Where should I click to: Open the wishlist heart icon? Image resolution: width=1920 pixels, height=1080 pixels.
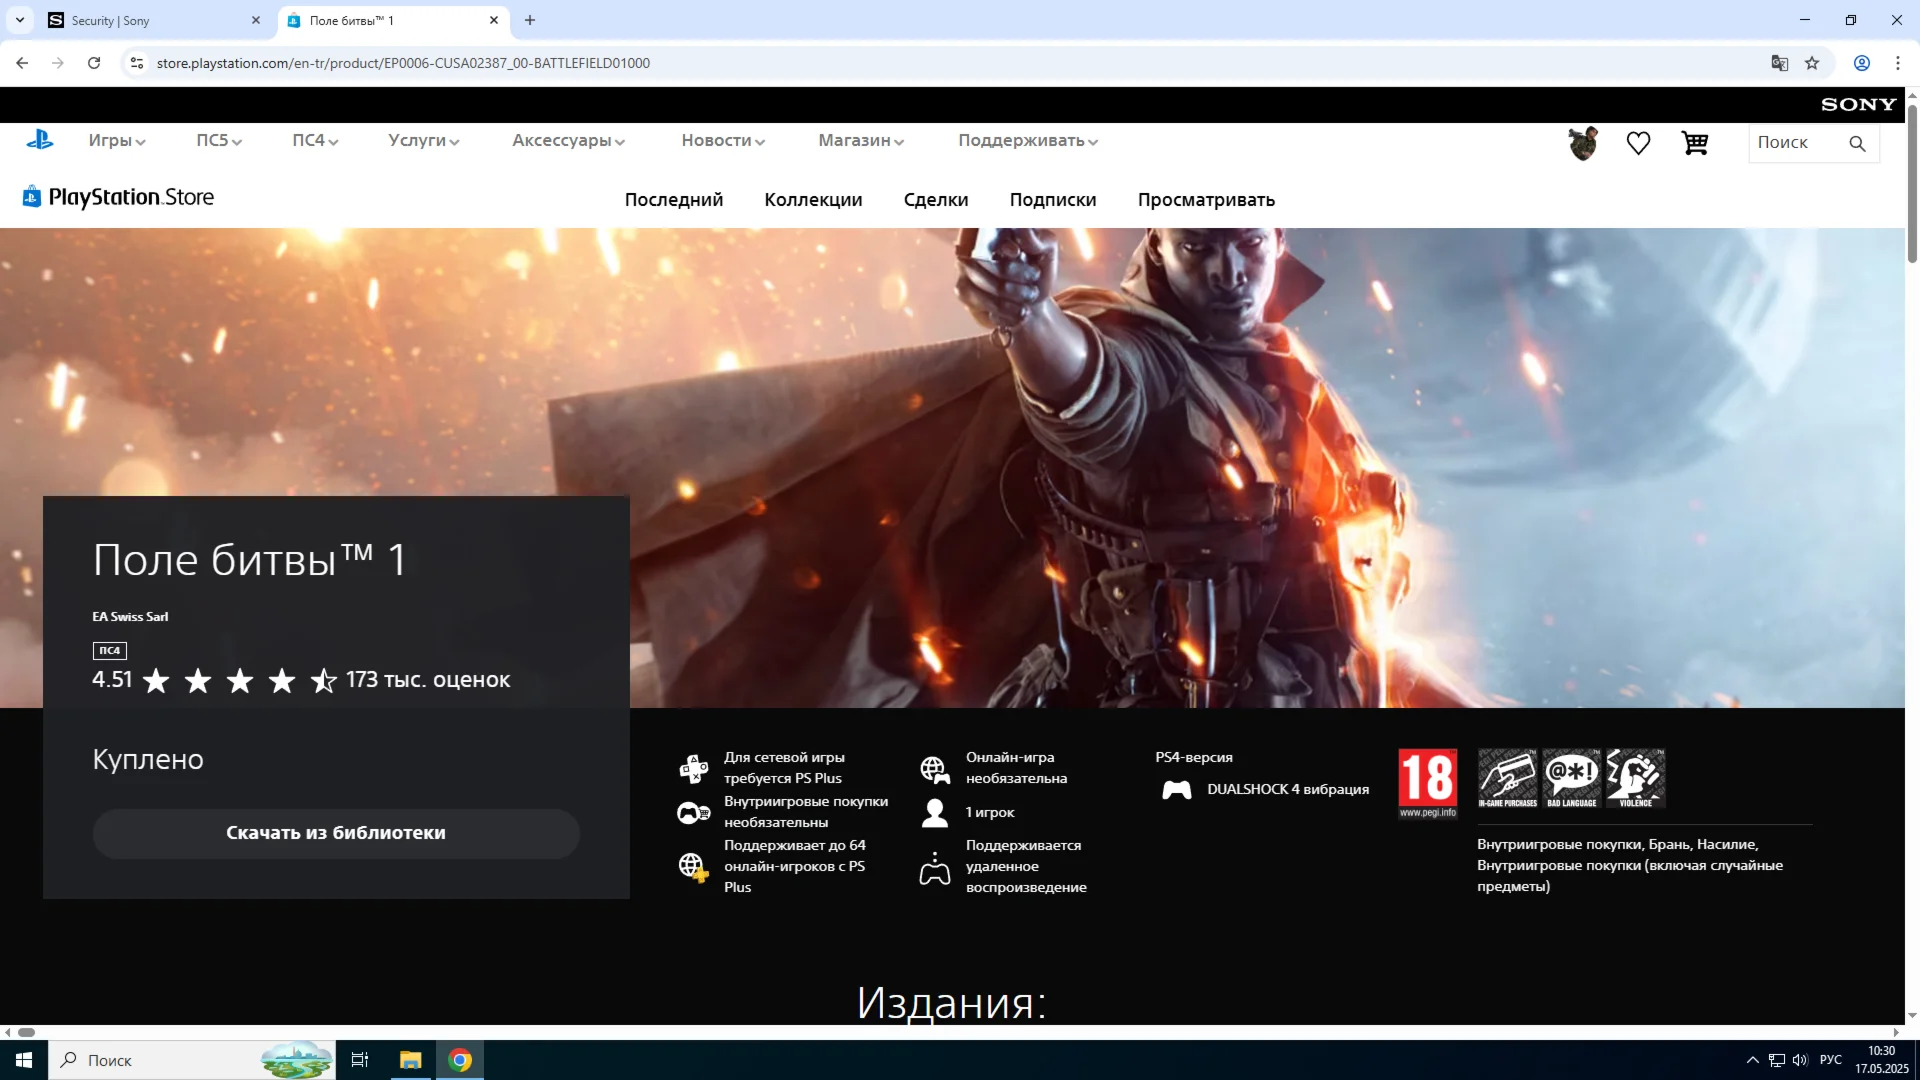click(x=1638, y=143)
